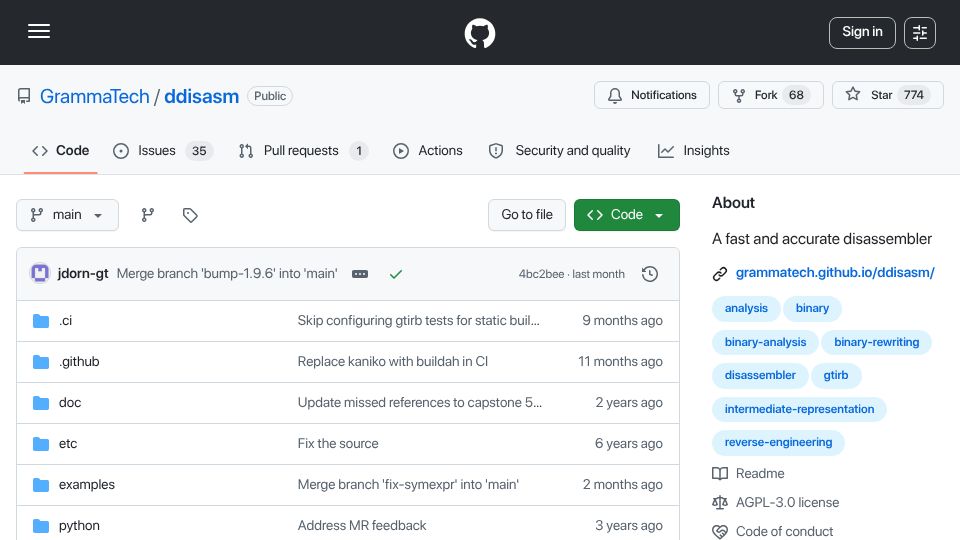The width and height of the screenshot is (960, 540).
Task: Open 'Address MR feedback' commit message
Action: (362, 526)
